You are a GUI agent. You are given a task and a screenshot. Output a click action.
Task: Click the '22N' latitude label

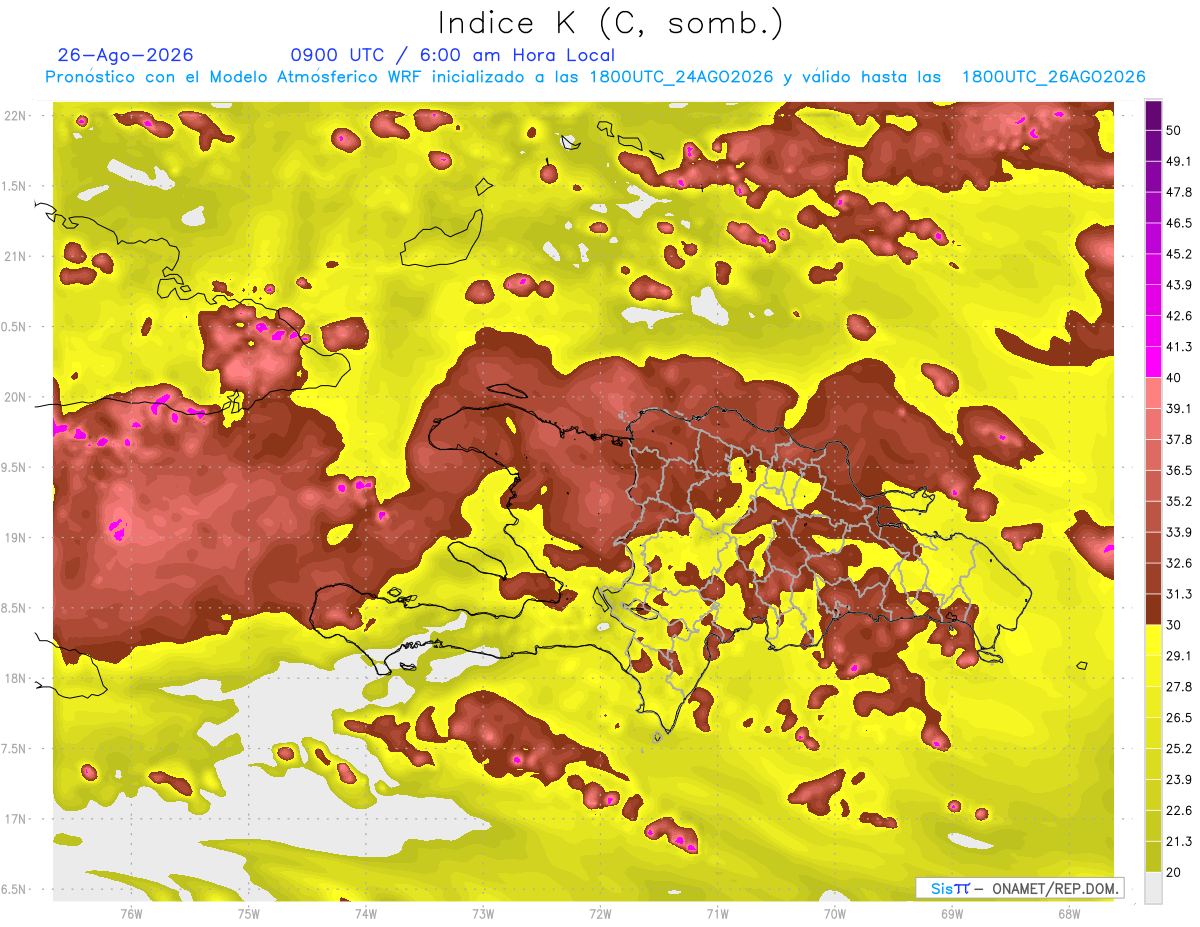tap(15, 116)
